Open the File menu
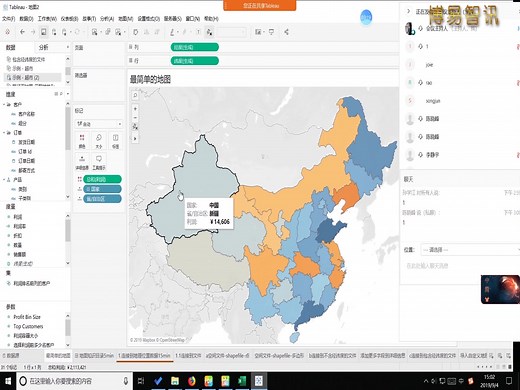The height and width of the screenshot is (390, 520). click(8, 19)
